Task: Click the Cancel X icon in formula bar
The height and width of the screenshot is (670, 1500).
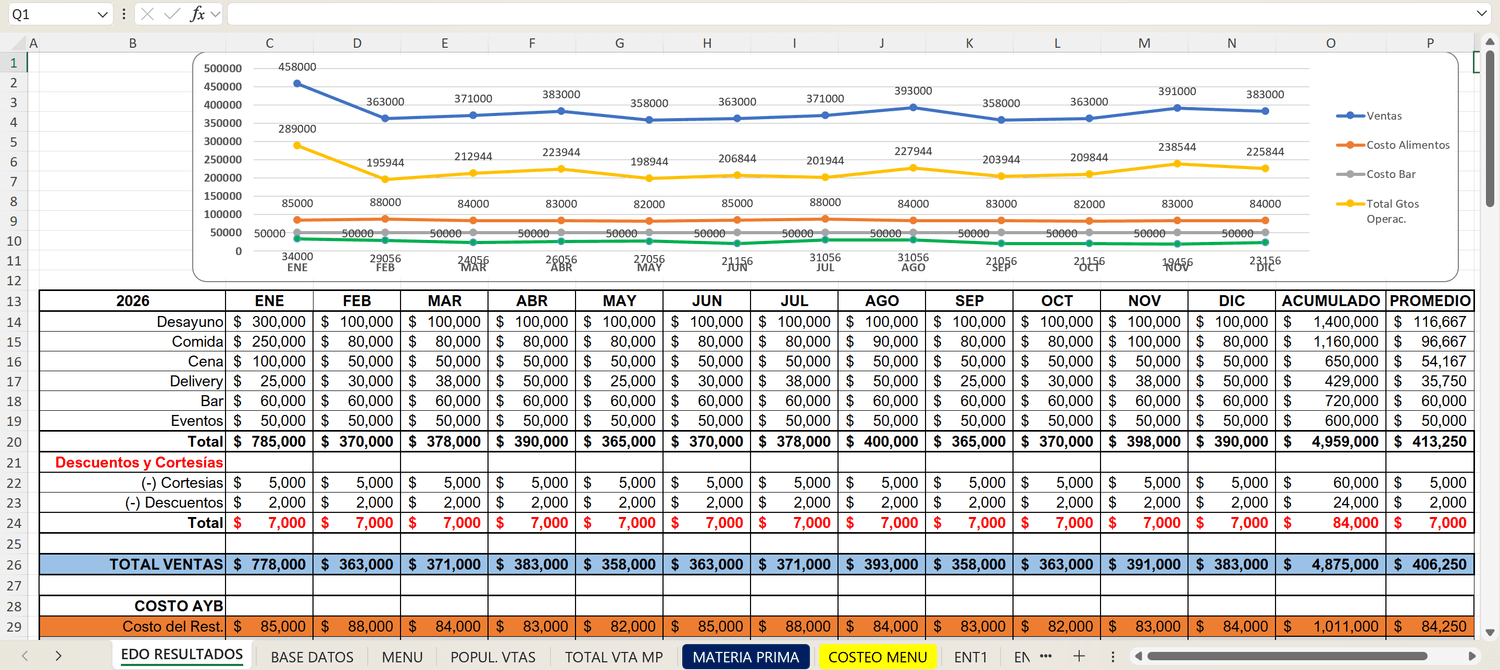Action: 147,14
